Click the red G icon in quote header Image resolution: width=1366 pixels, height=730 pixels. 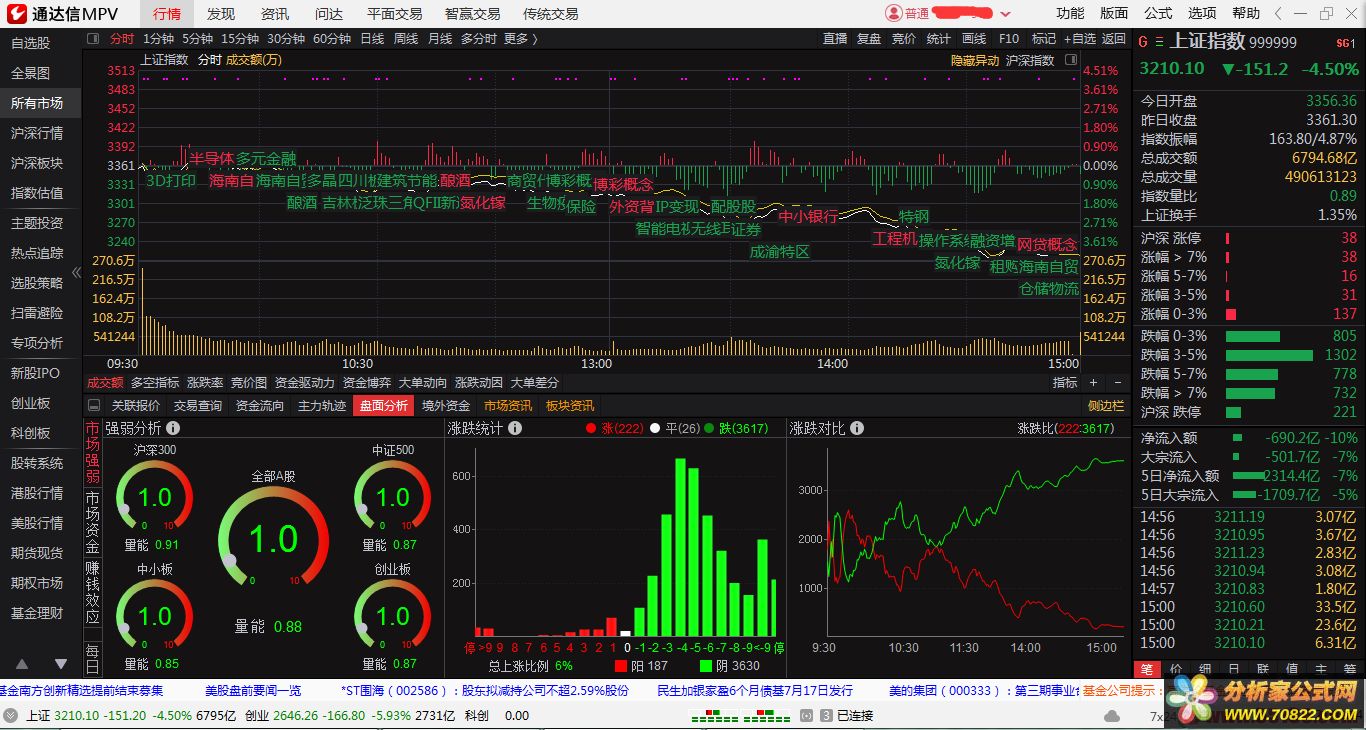(x=1143, y=42)
